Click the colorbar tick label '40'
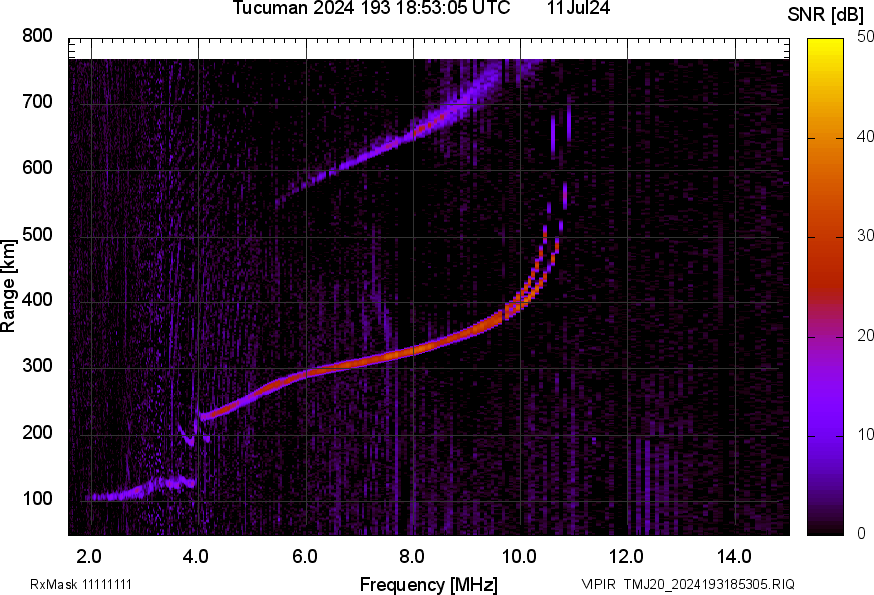874x595 pixels. pos(865,136)
